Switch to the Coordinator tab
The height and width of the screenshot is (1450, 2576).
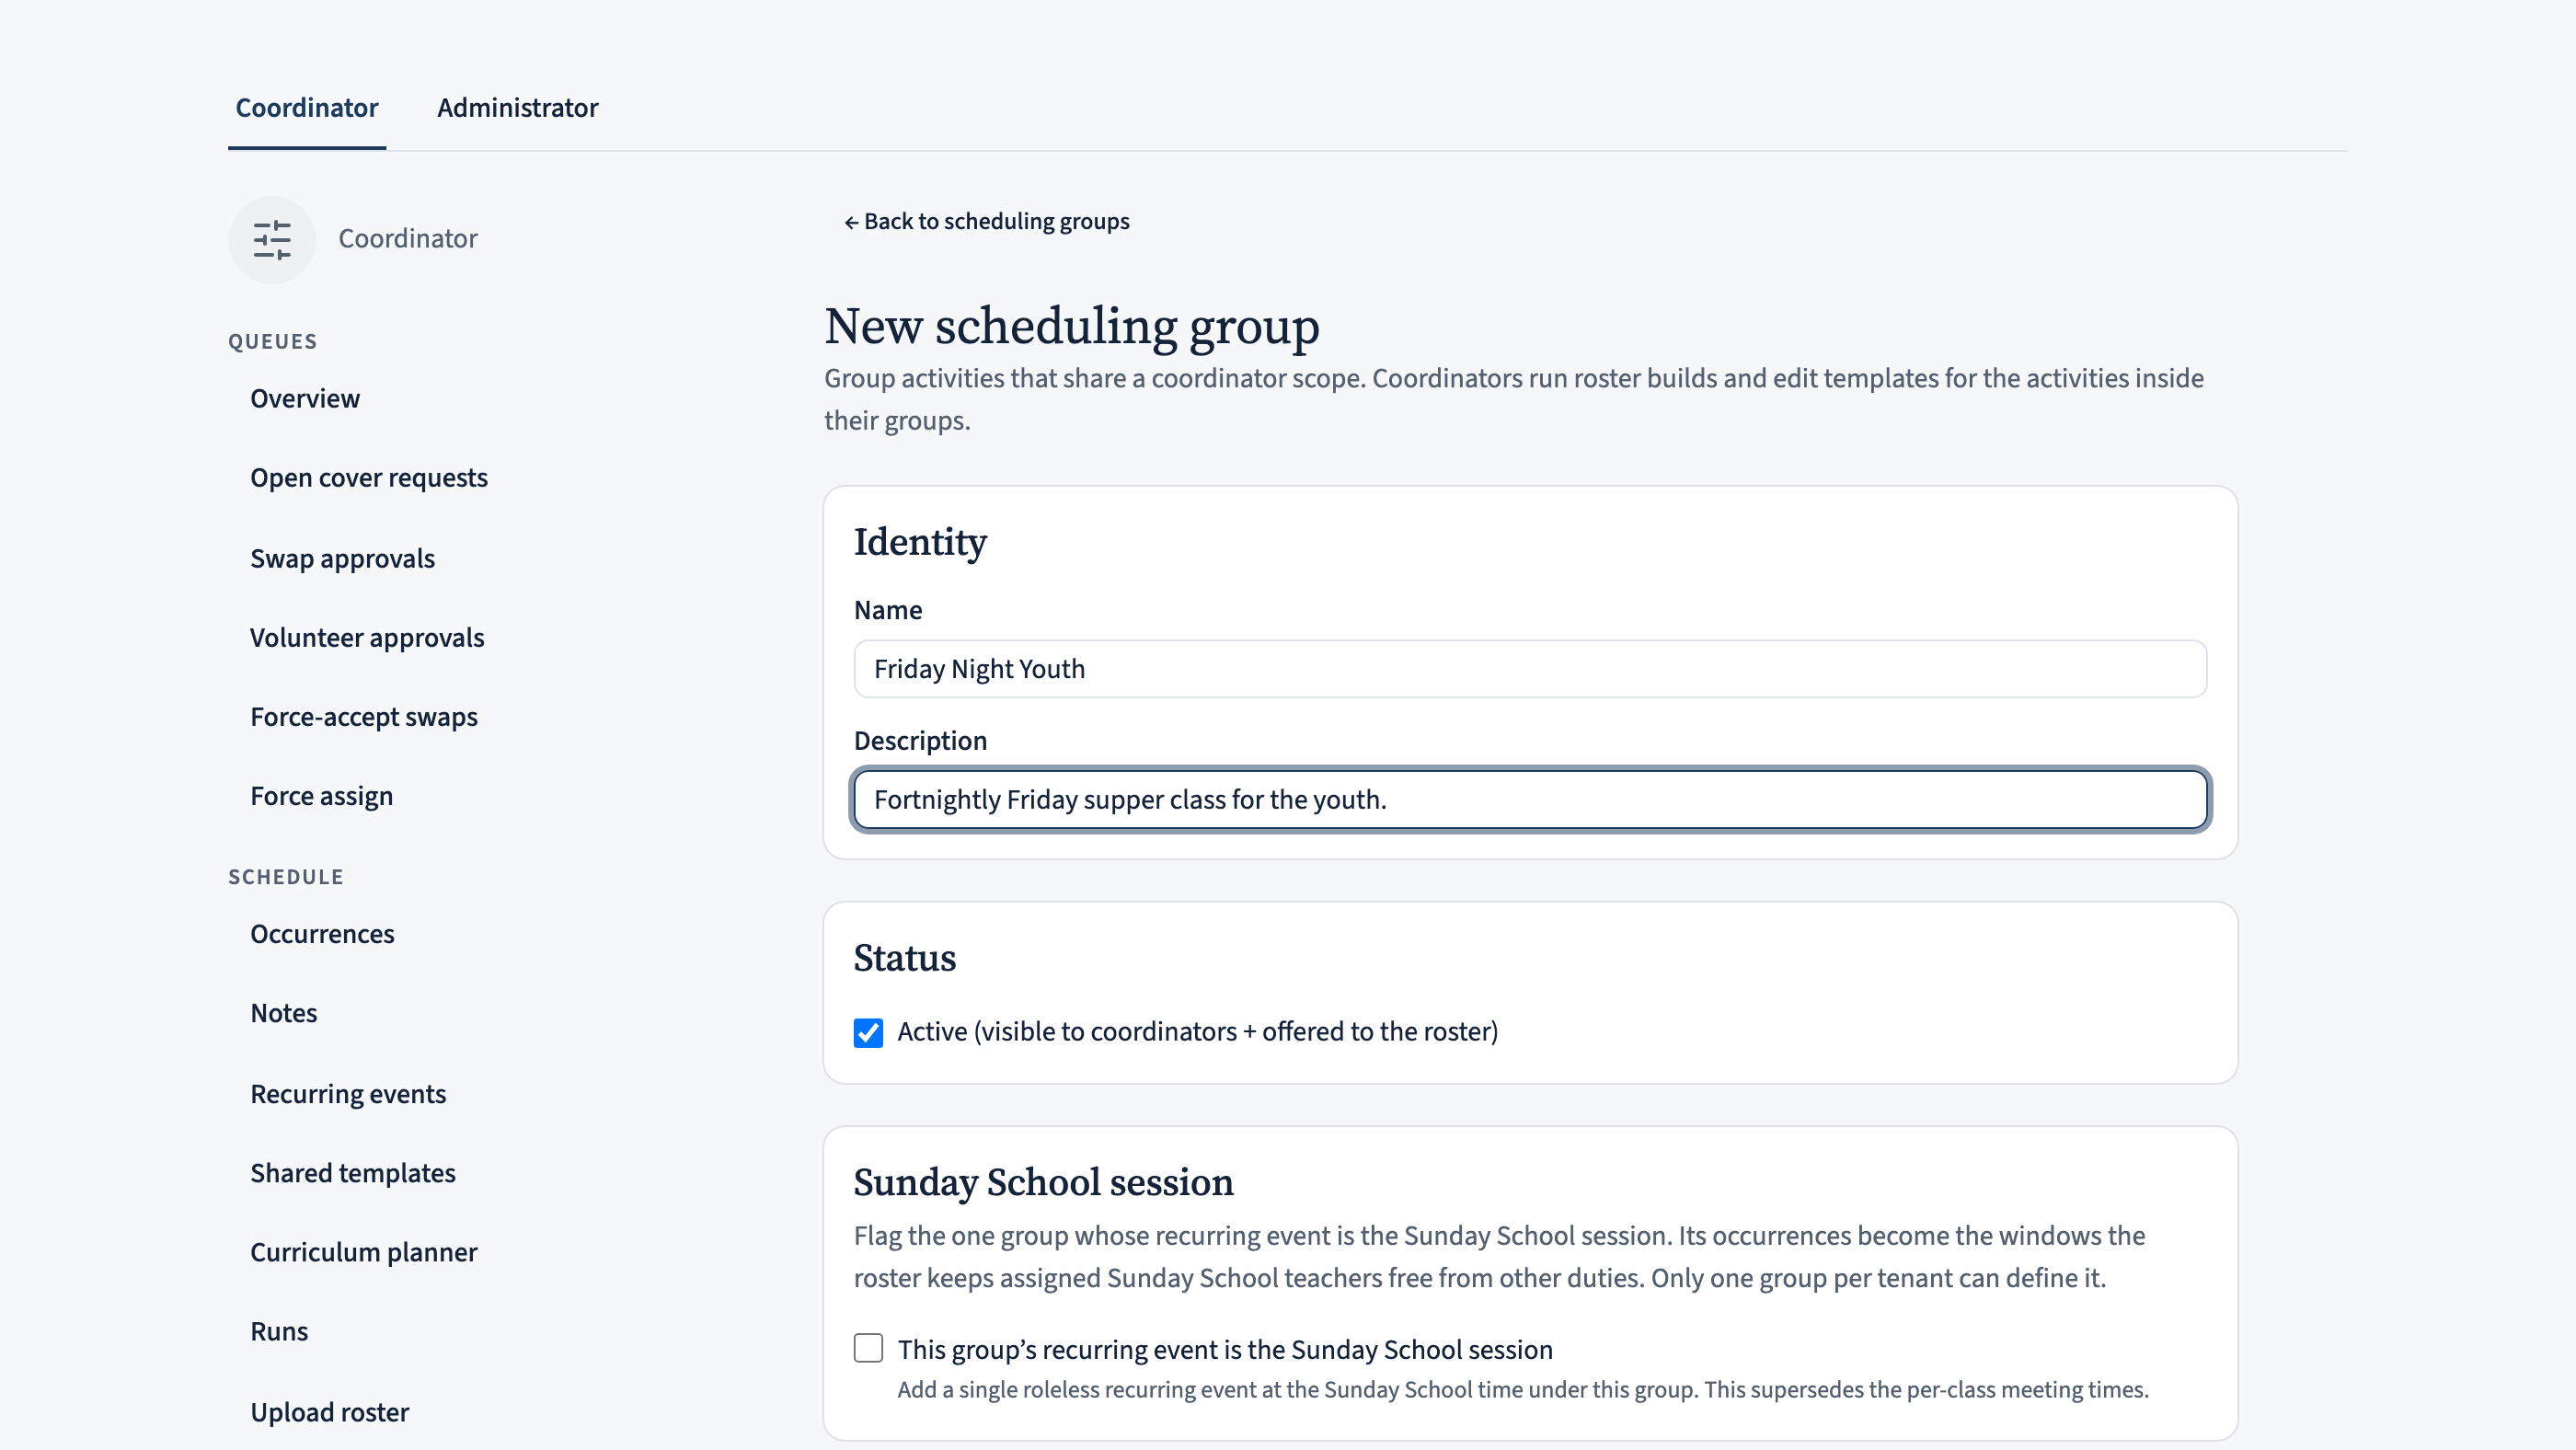coord(306,107)
